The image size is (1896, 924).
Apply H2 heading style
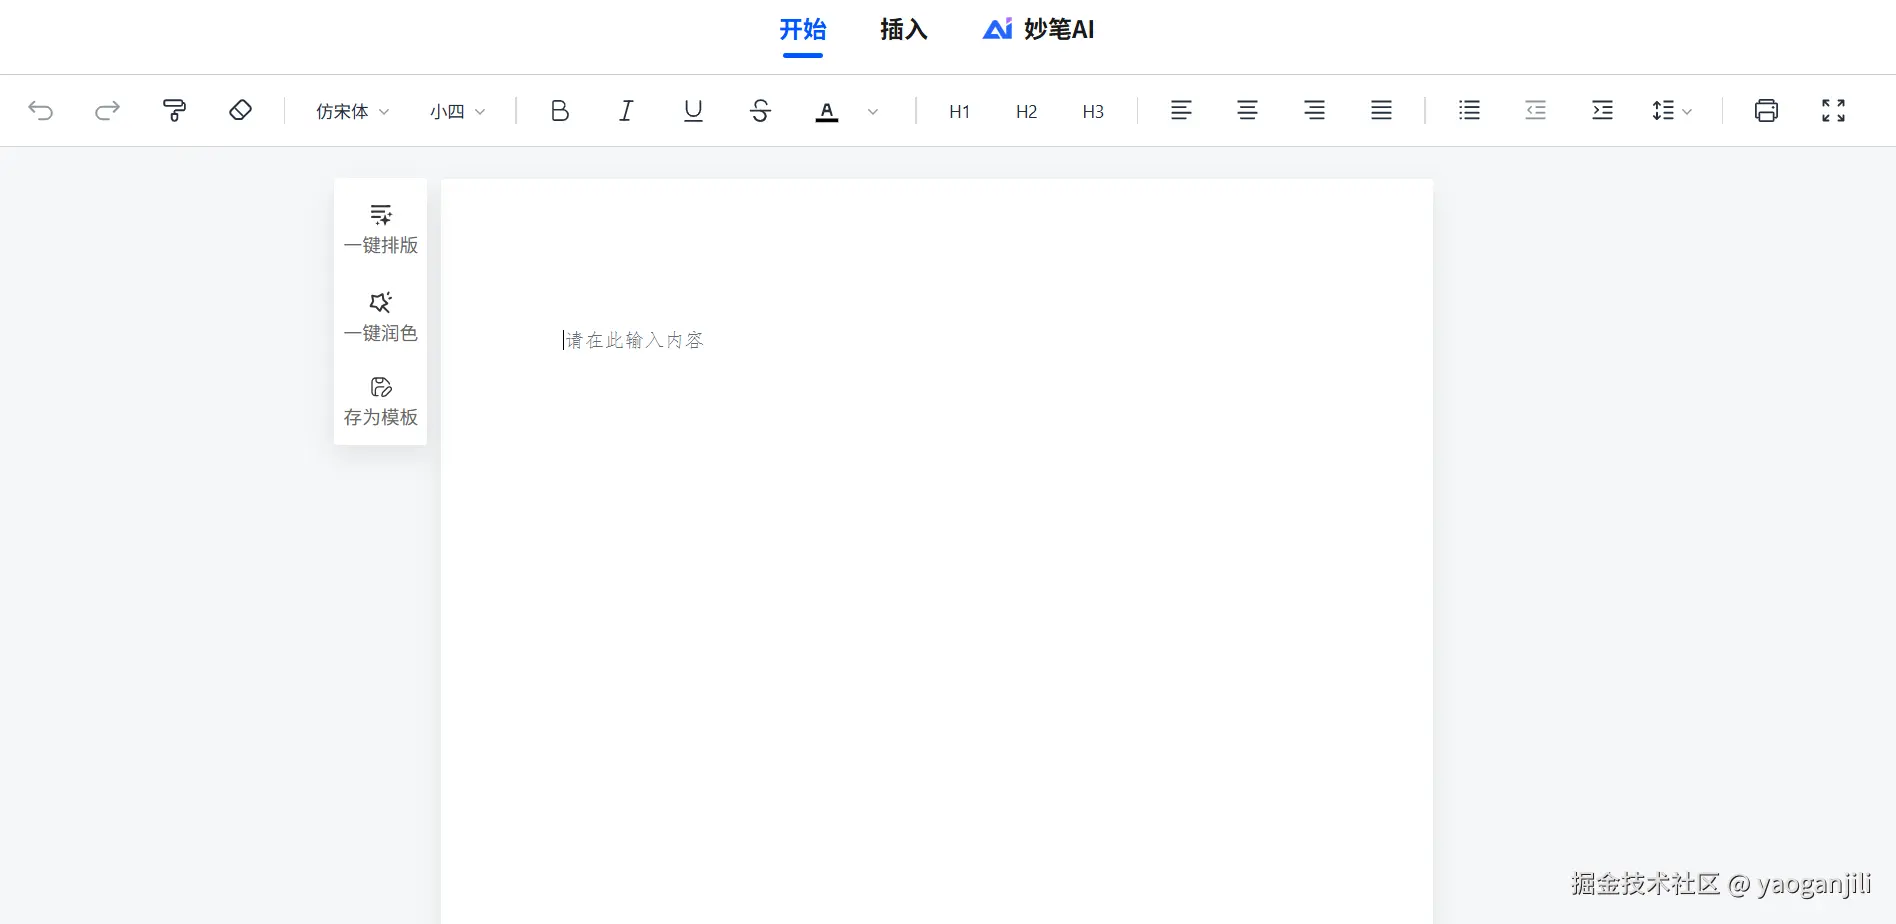[1027, 111]
